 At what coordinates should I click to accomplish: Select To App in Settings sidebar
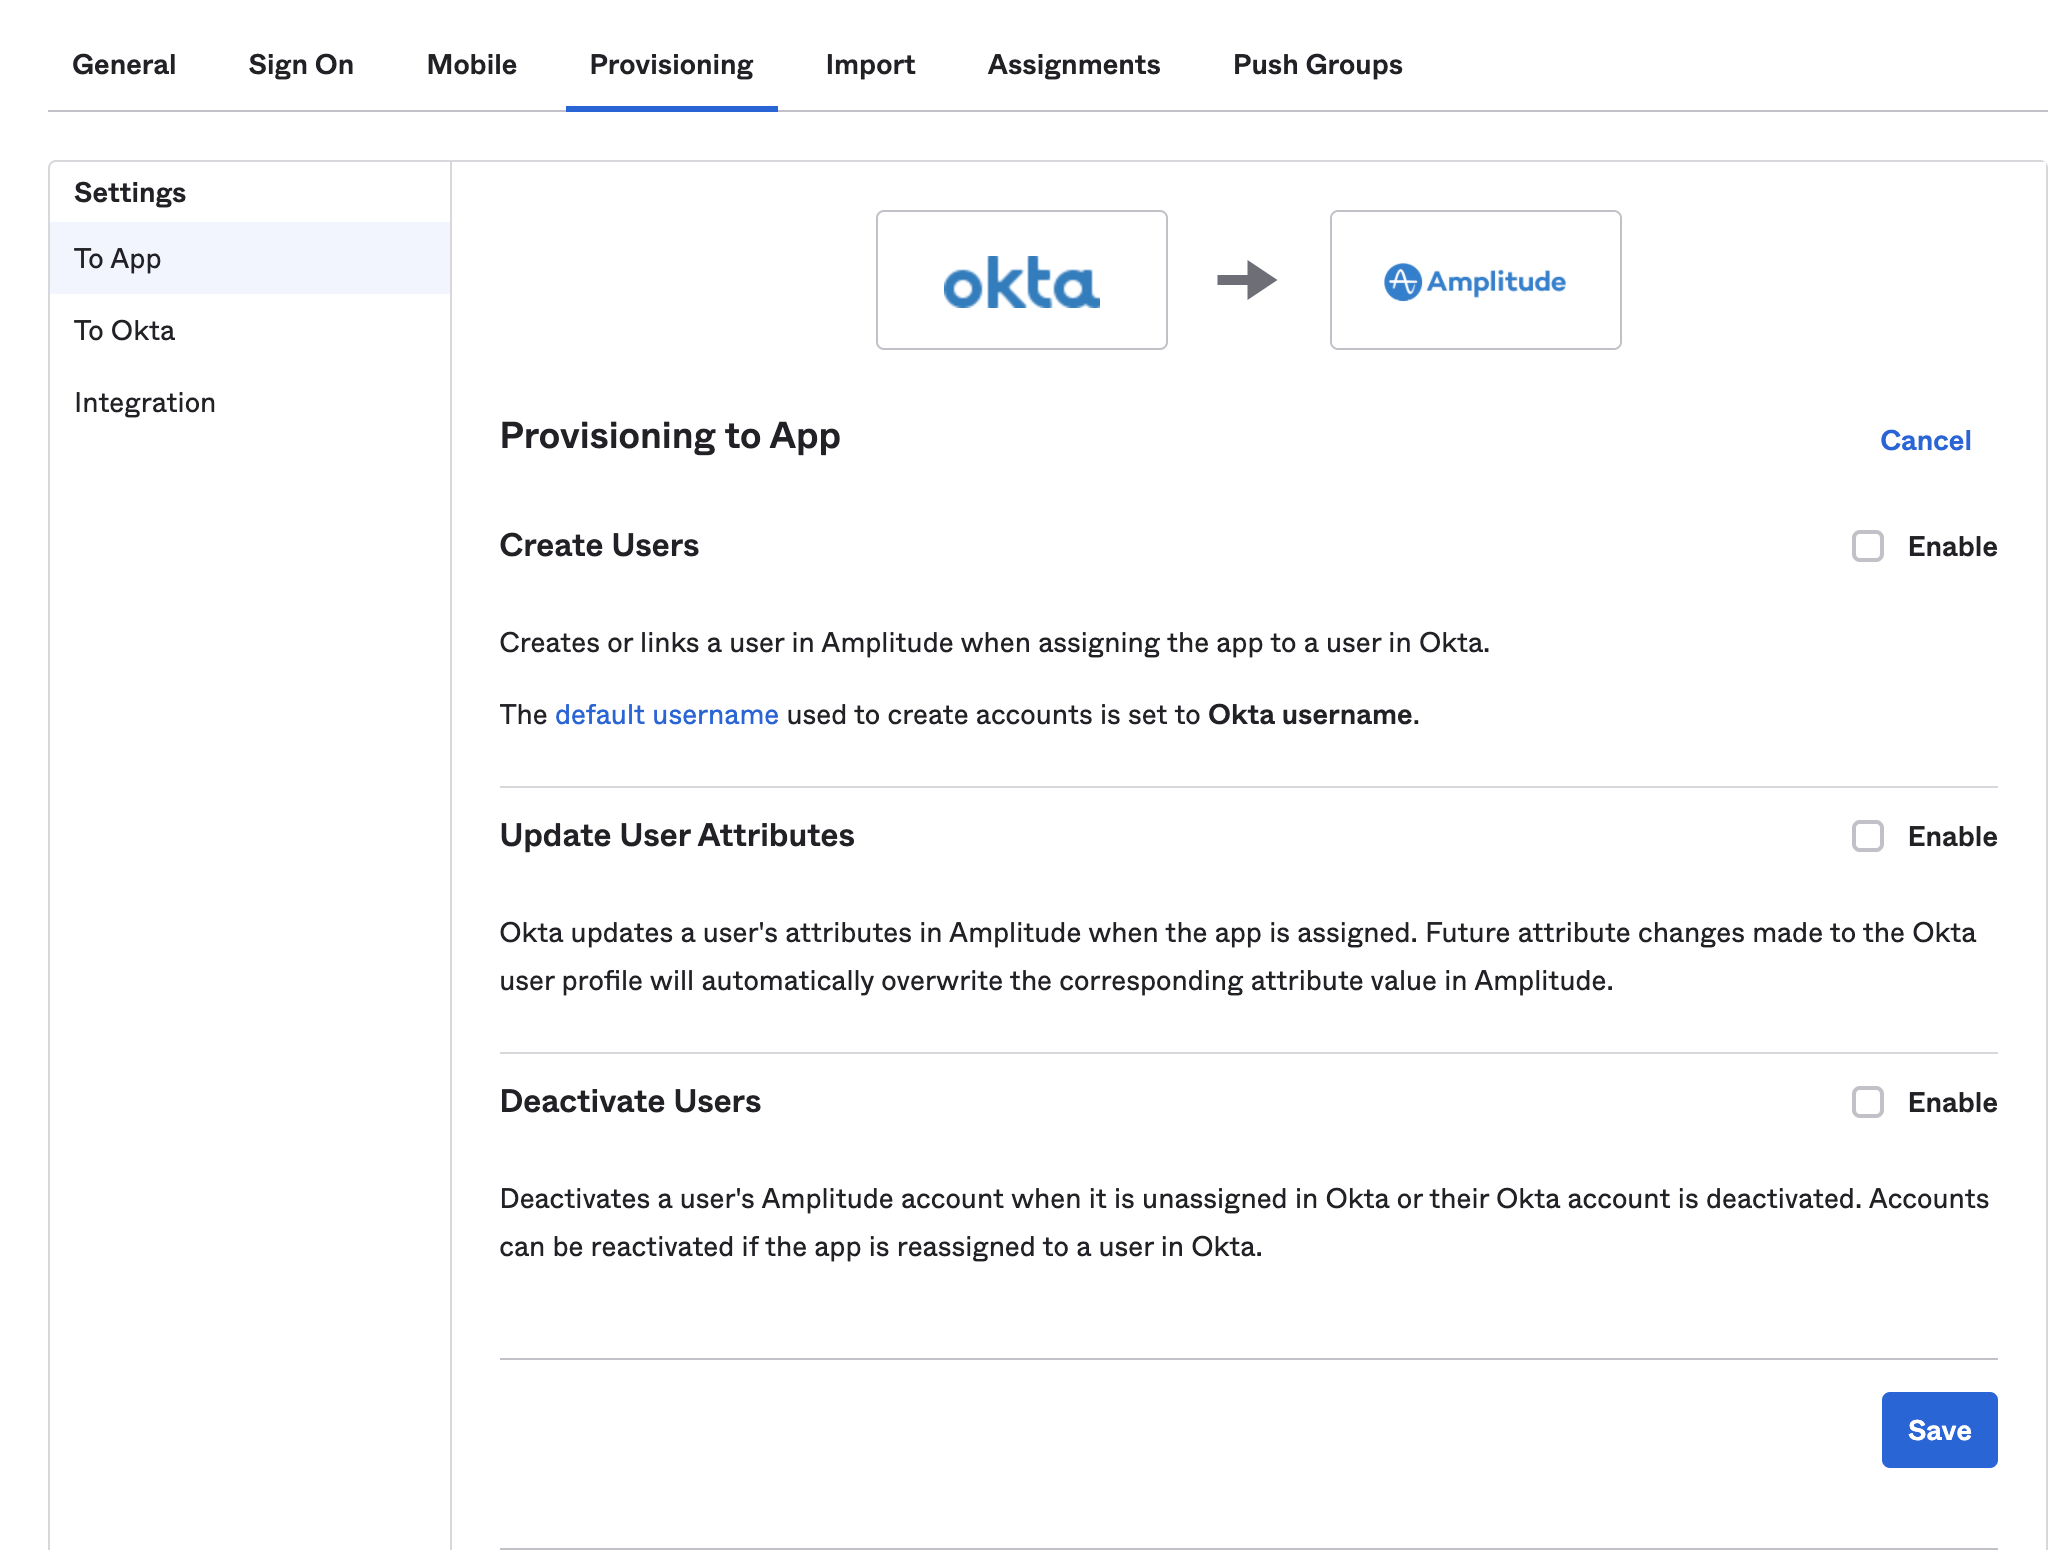click(x=118, y=258)
